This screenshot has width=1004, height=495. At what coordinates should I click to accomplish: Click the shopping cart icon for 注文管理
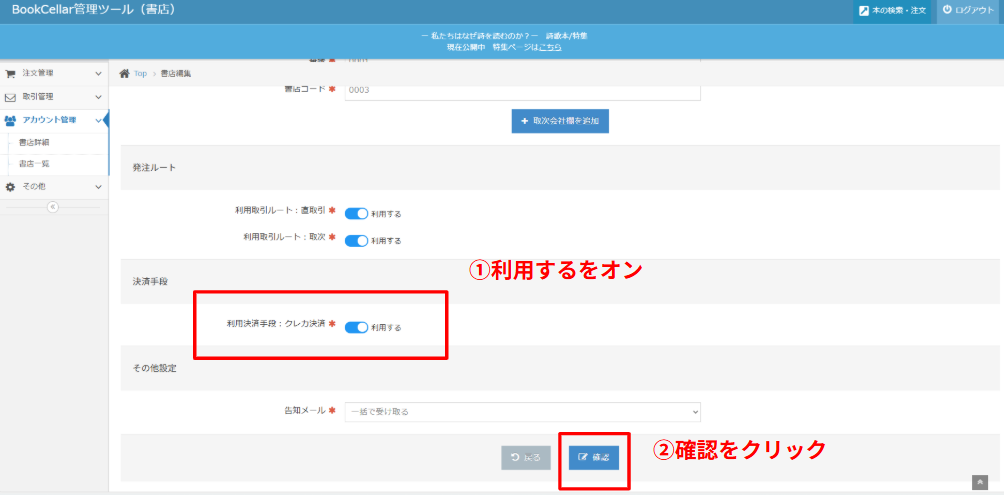click(10, 74)
